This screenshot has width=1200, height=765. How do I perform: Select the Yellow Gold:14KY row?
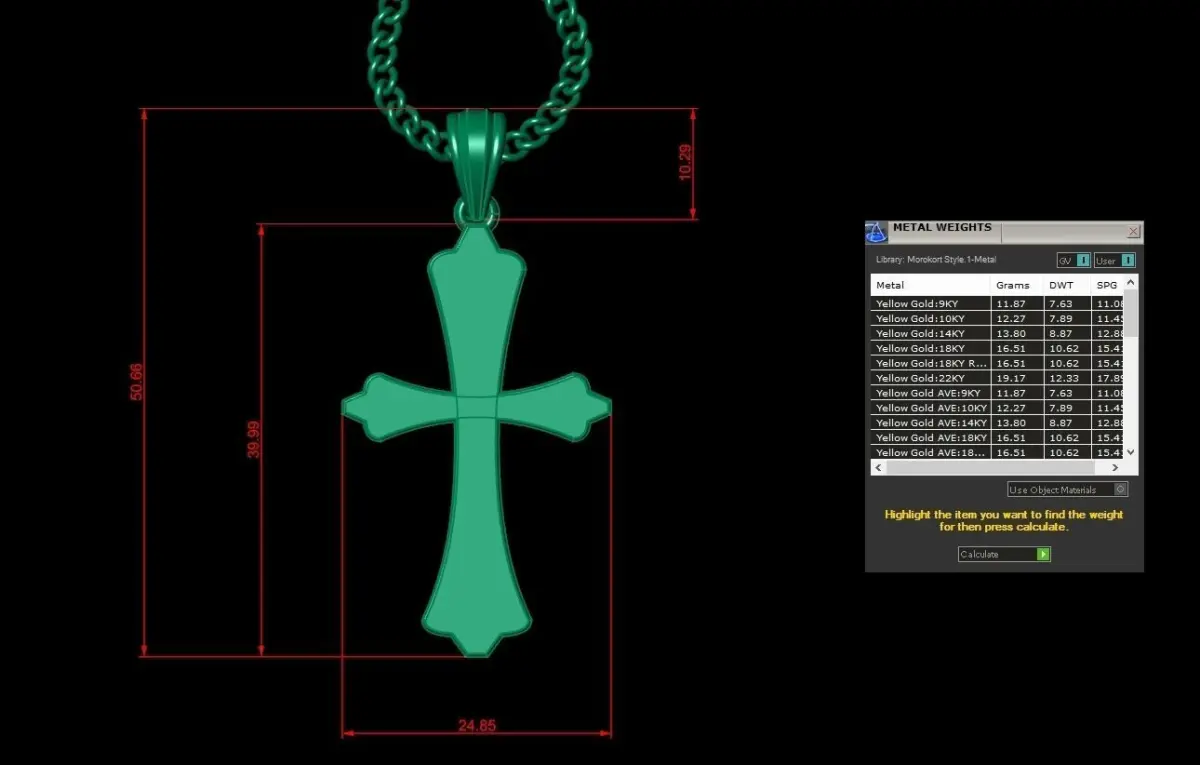click(x=997, y=333)
